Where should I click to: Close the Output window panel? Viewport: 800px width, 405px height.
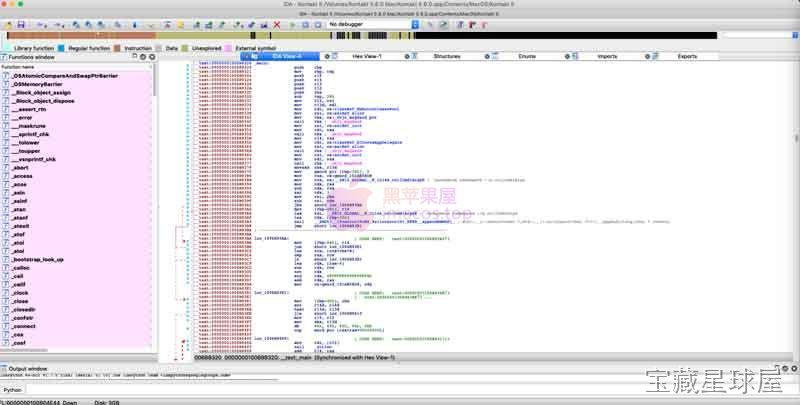pos(794,368)
